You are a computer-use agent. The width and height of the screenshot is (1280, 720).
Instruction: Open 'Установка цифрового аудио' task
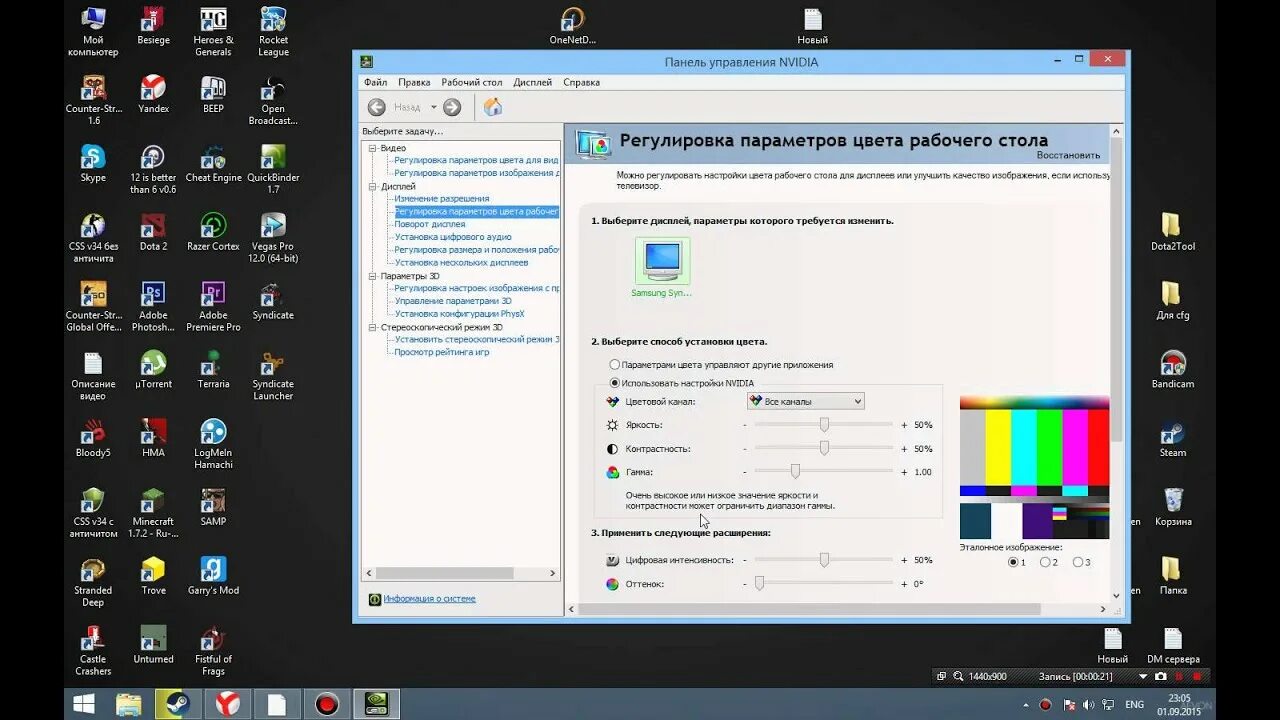click(453, 237)
